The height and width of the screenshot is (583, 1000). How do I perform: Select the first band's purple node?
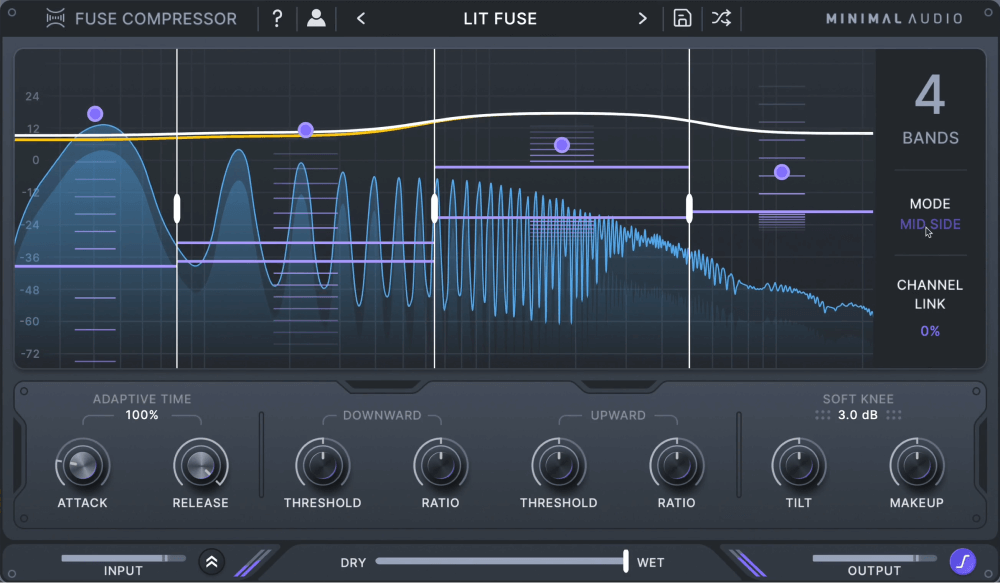pyautogui.click(x=95, y=114)
